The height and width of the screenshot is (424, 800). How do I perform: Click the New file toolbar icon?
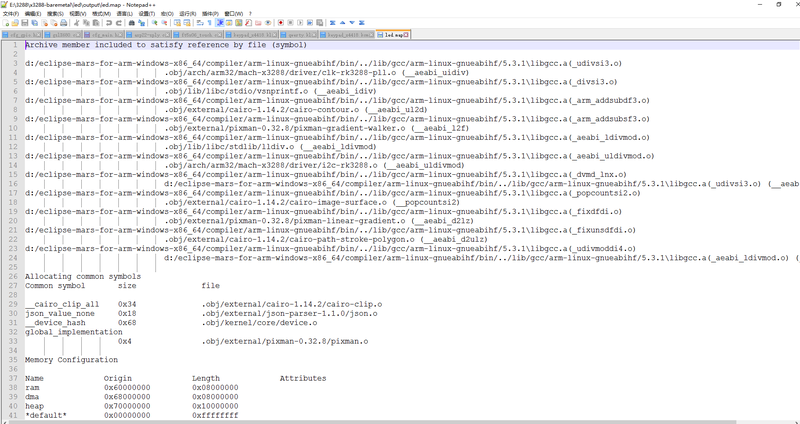click(6, 22)
